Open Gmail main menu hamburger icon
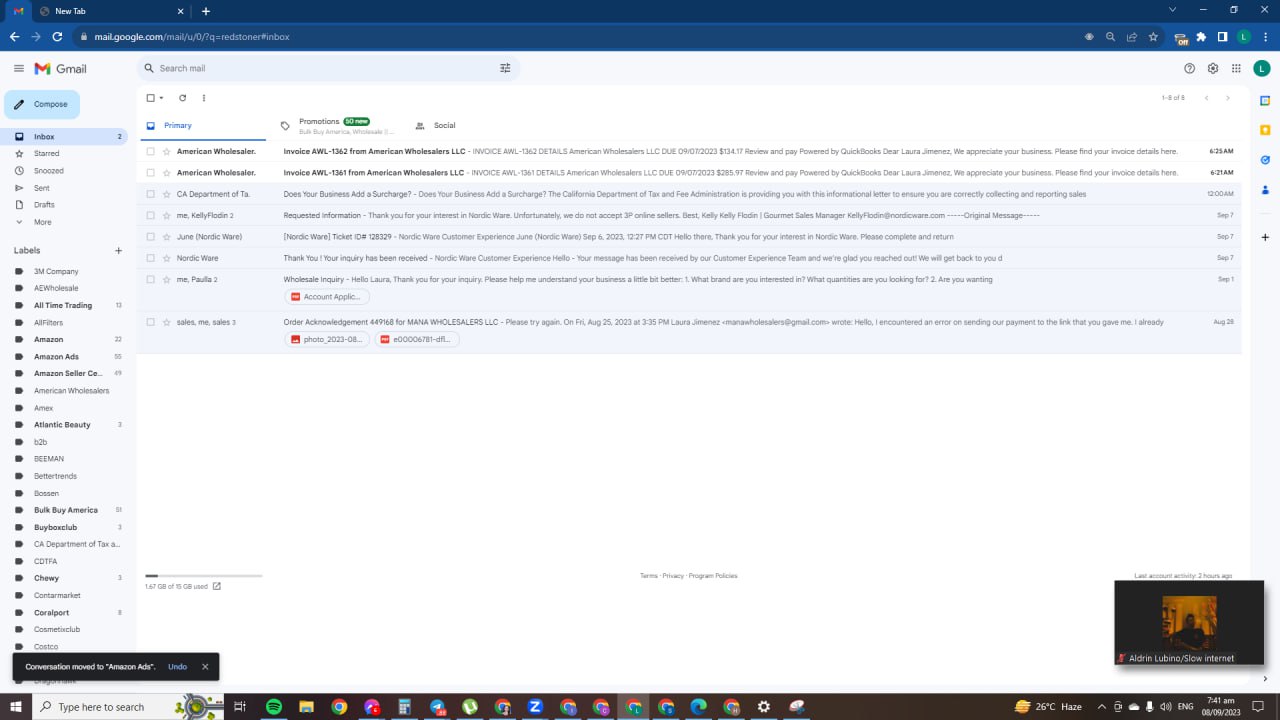 pos(18,68)
